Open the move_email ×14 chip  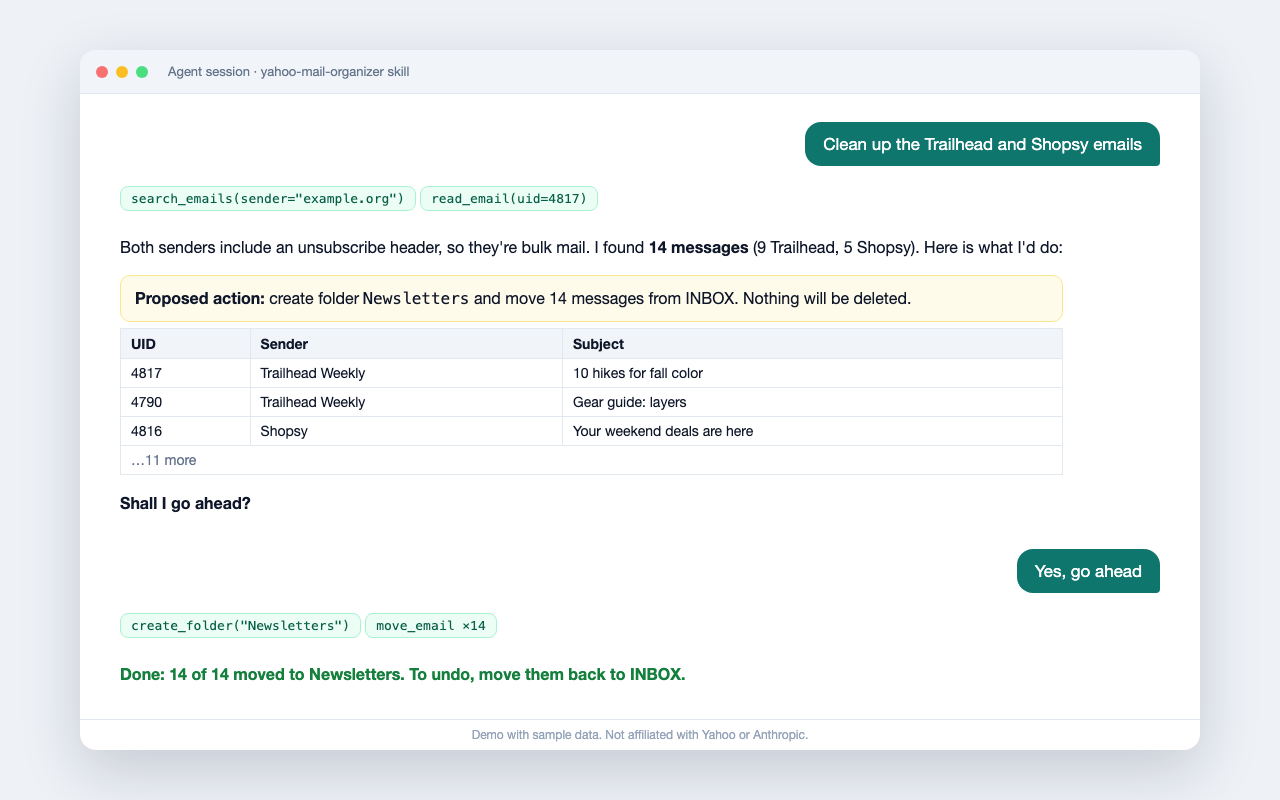tap(431, 626)
